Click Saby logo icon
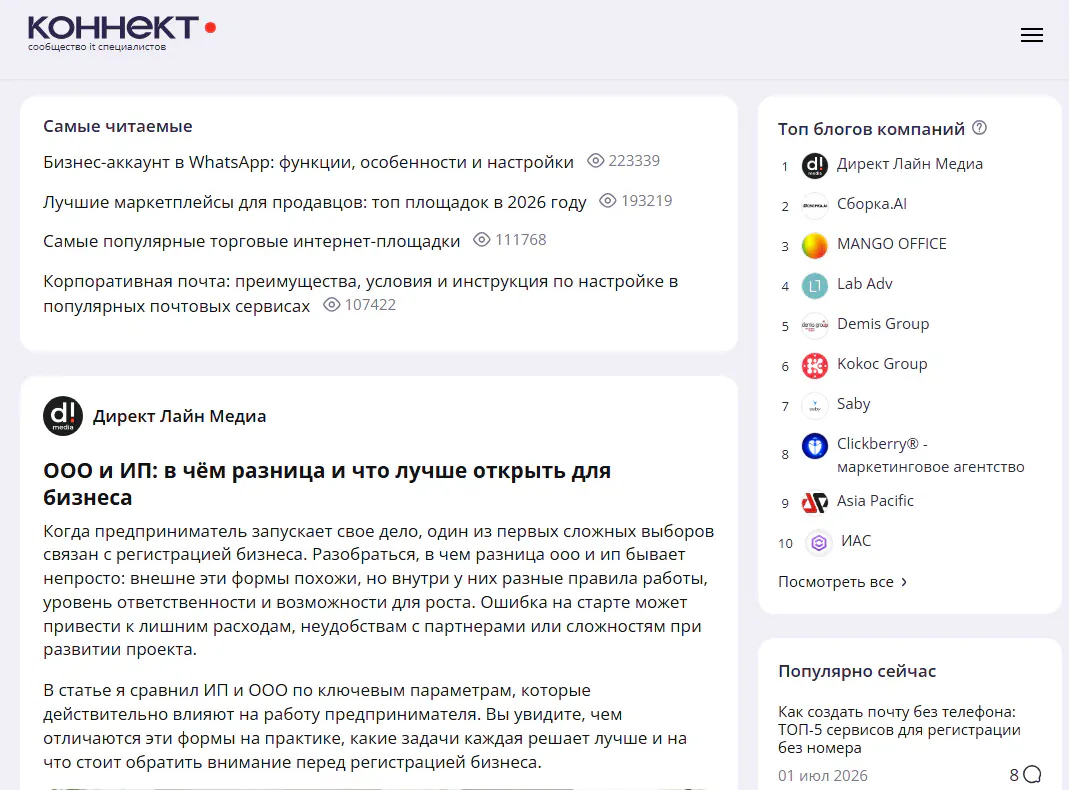 pos(814,405)
